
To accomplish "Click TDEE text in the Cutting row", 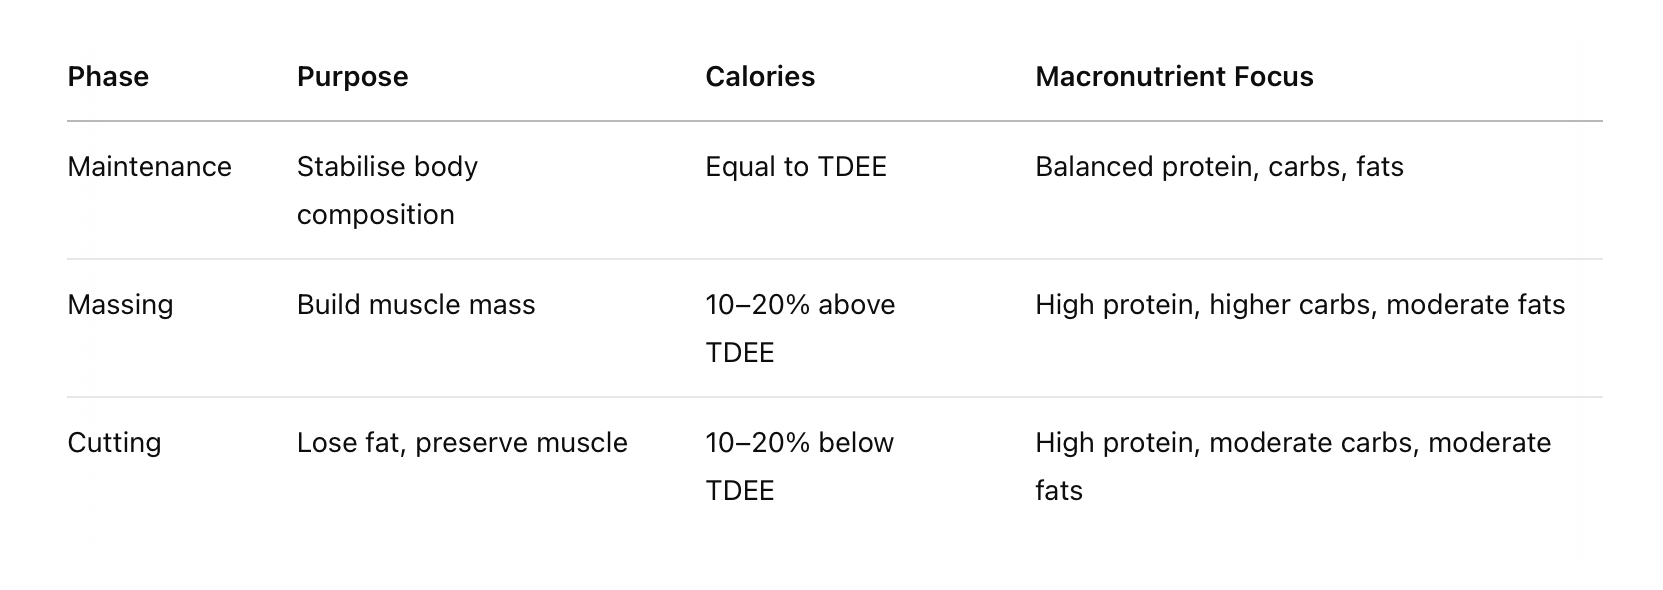I will 740,491.
